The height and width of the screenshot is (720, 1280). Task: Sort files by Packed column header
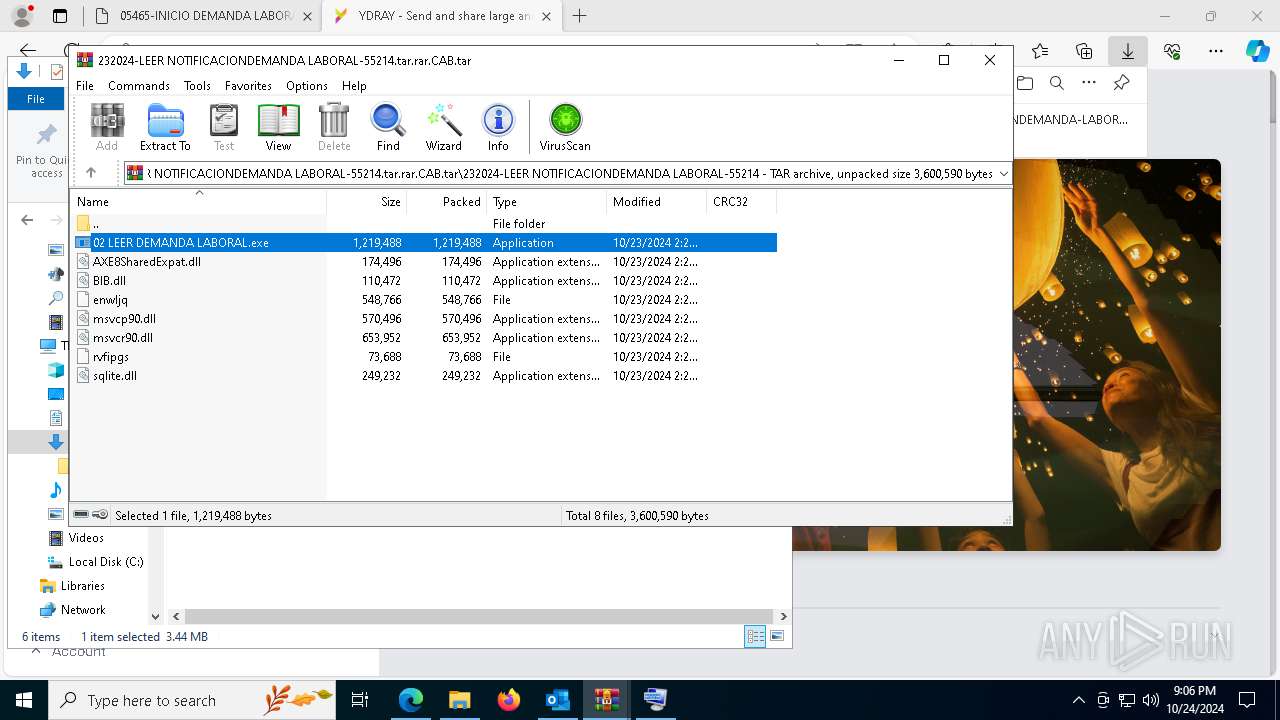(447, 202)
